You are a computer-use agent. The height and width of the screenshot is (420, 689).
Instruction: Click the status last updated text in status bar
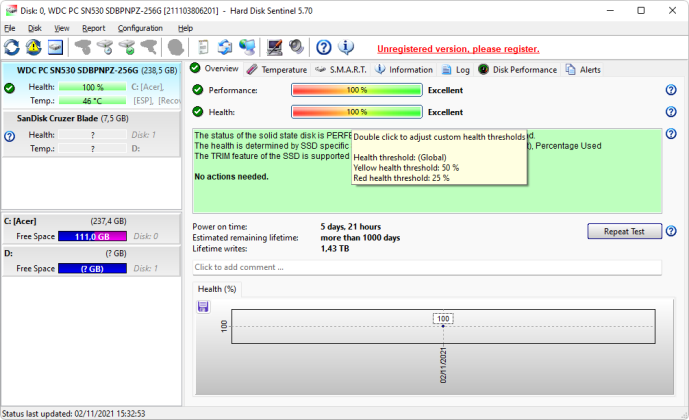tap(73, 413)
